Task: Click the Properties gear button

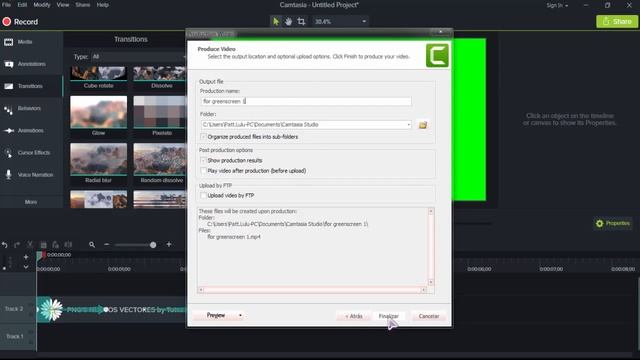Action: coord(613,223)
